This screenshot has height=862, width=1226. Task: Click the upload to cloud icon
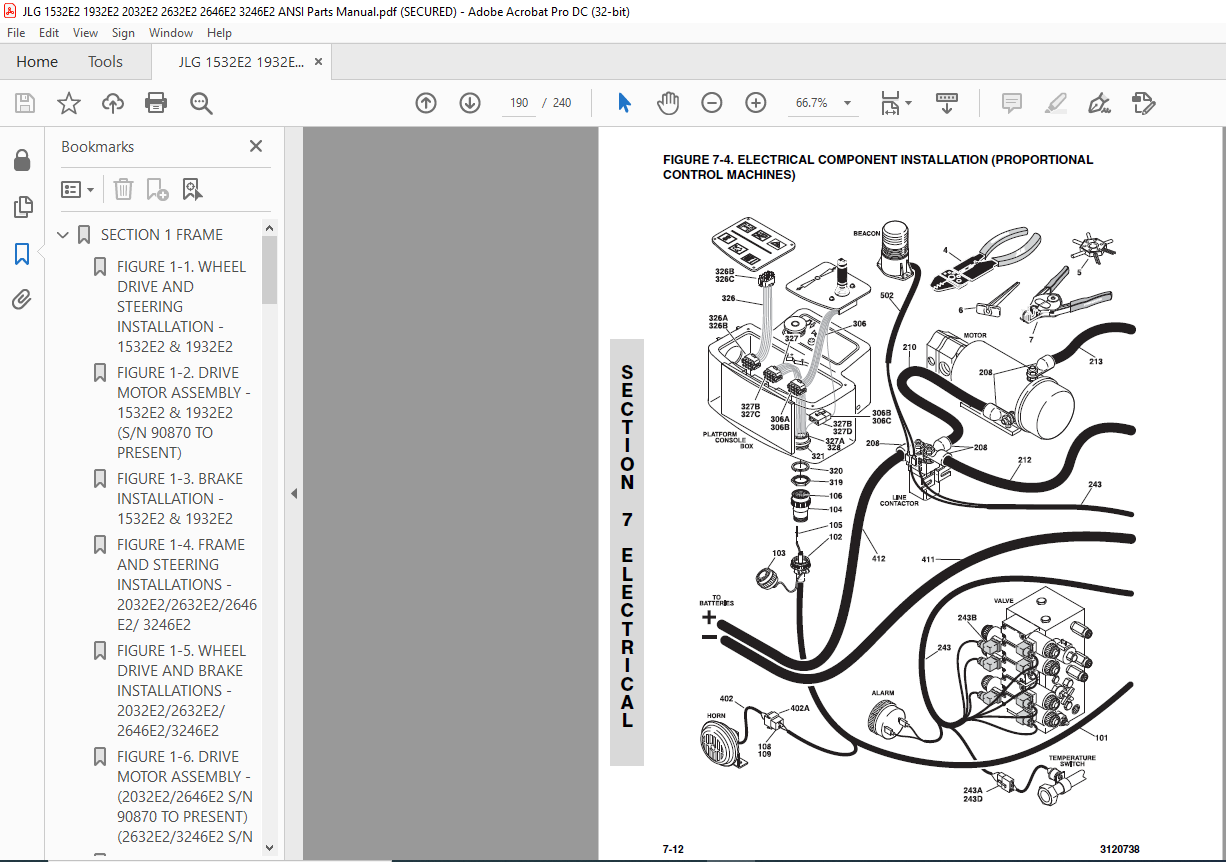(113, 103)
